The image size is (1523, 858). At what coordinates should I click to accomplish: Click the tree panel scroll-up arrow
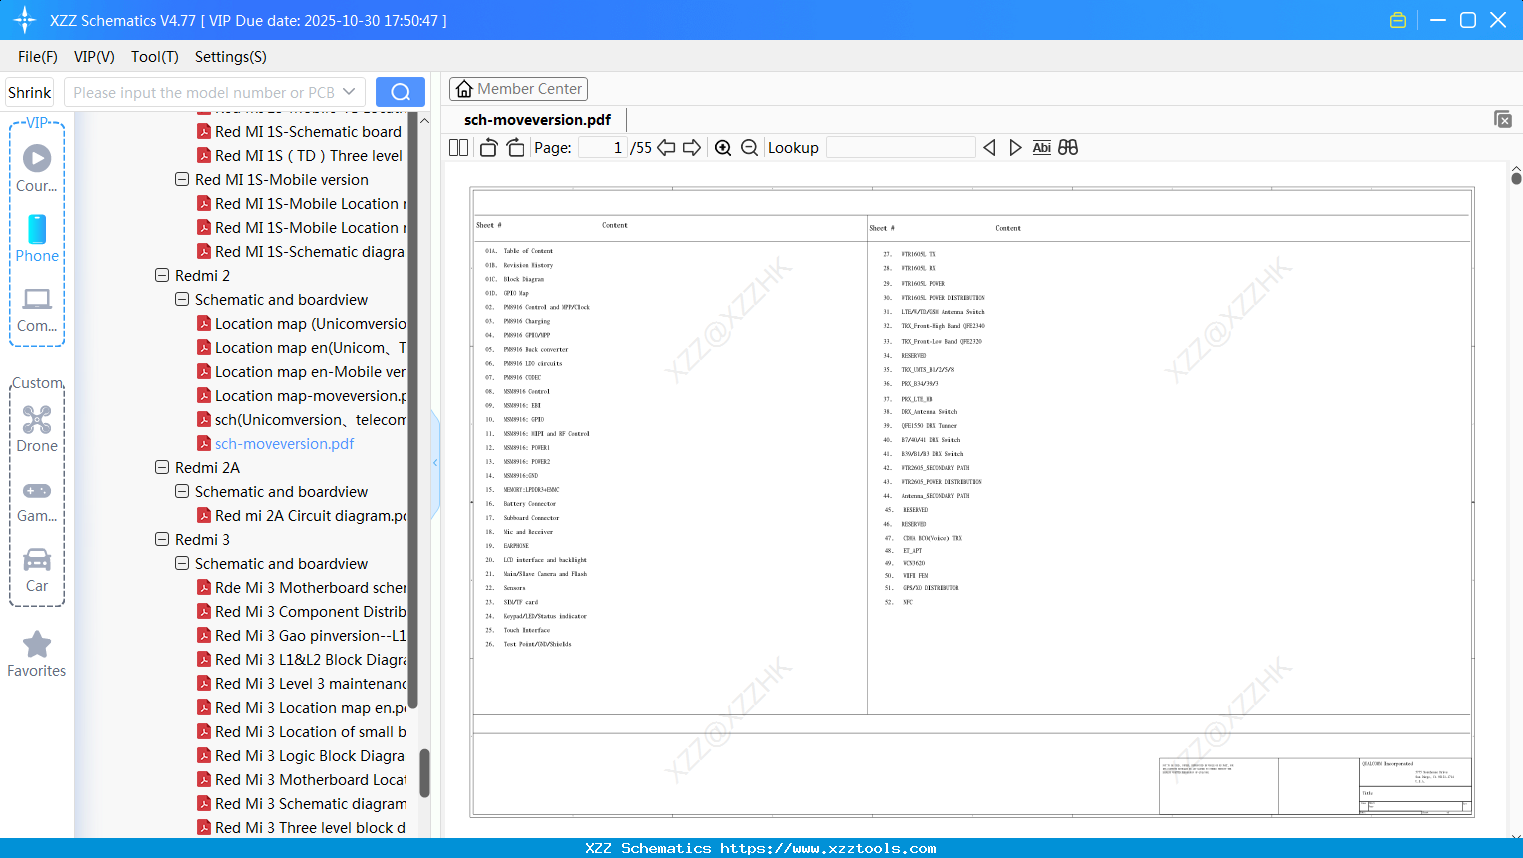coord(424,120)
